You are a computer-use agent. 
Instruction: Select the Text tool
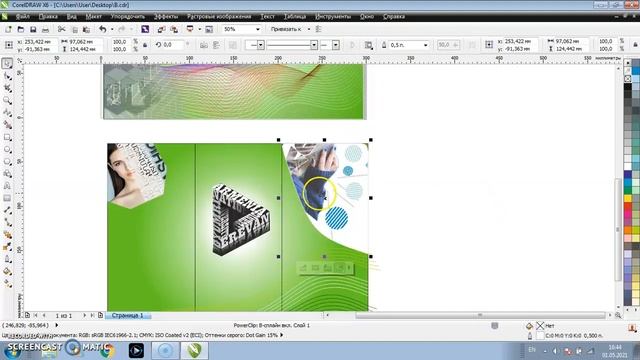(x=7, y=186)
